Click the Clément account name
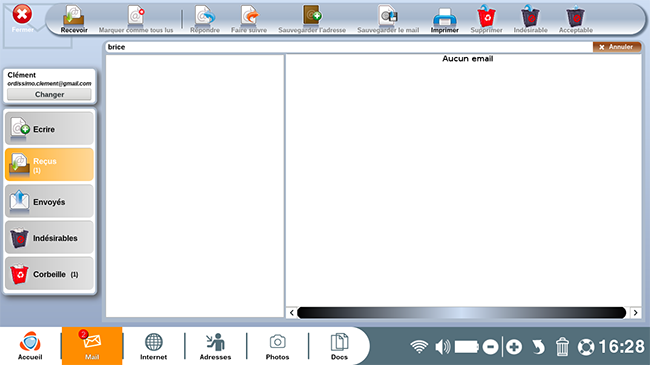650x365 pixels. (x=22, y=75)
